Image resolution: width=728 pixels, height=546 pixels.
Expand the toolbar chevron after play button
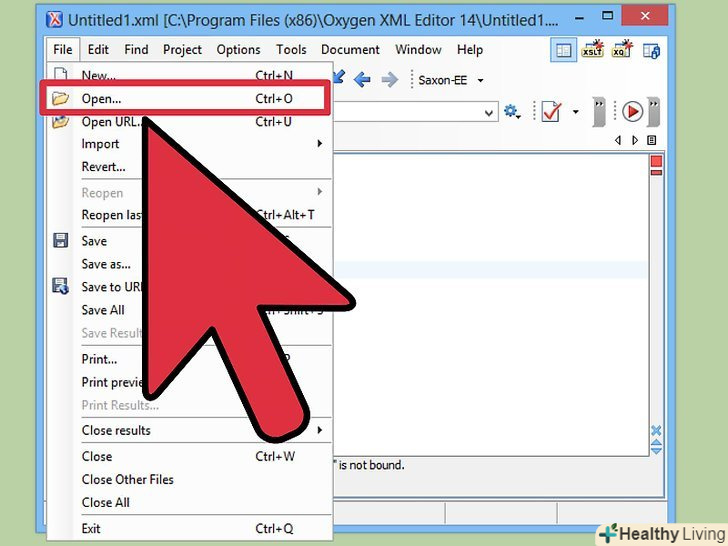coord(654,112)
